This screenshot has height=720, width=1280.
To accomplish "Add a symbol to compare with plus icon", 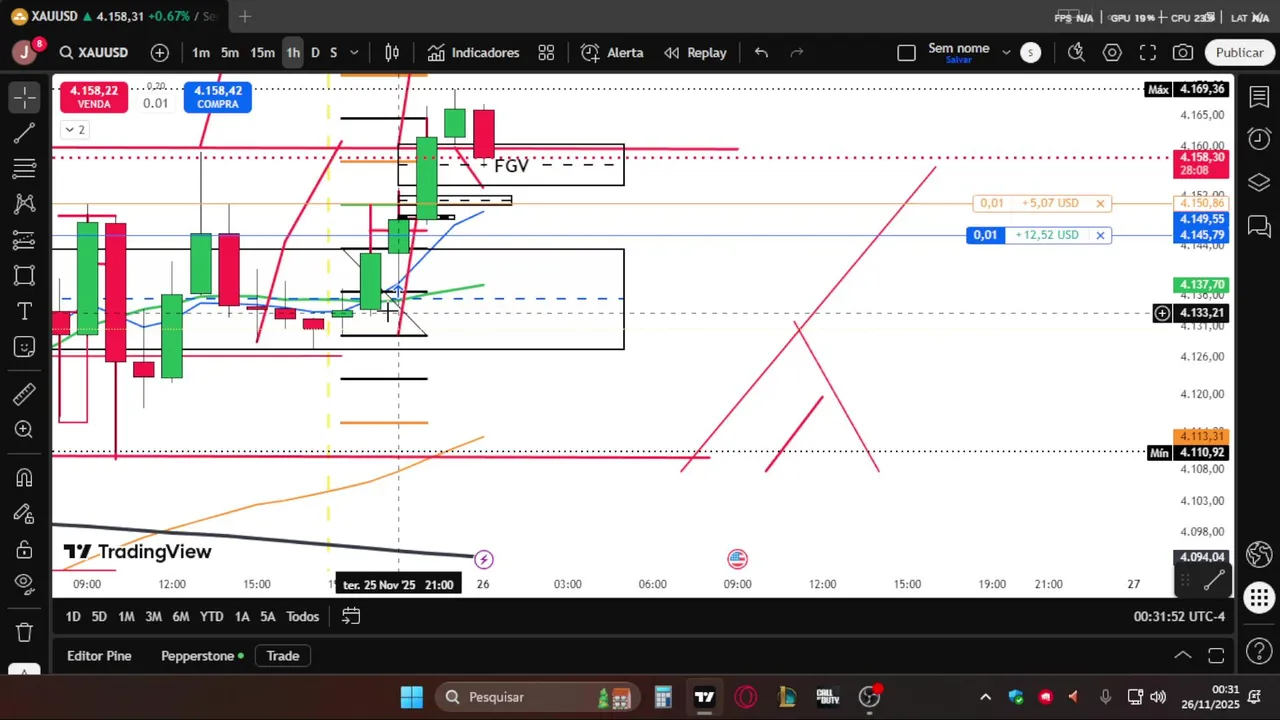I will click(160, 53).
